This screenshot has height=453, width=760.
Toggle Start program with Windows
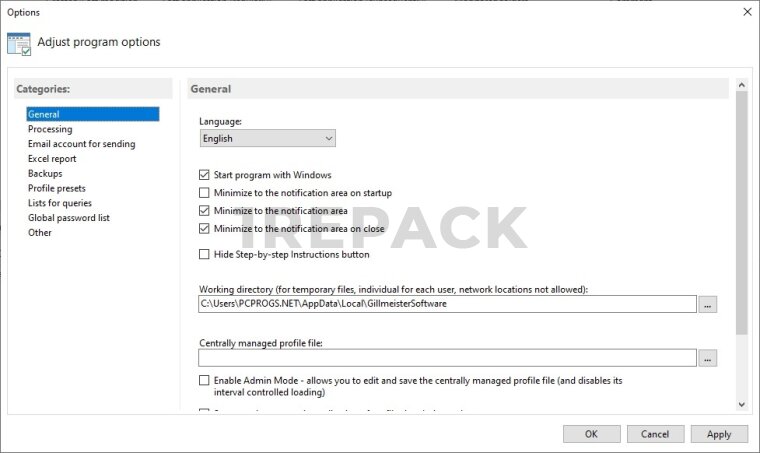(205, 175)
